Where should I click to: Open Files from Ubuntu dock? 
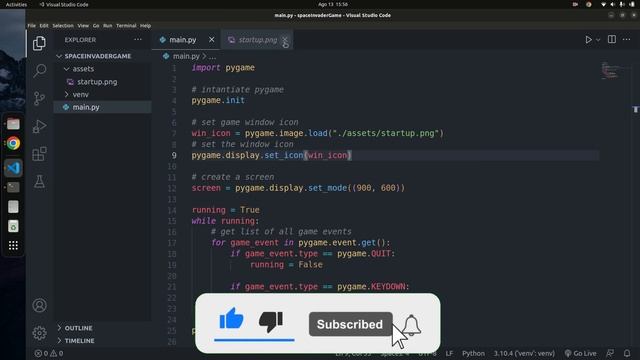pyautogui.click(x=13, y=124)
